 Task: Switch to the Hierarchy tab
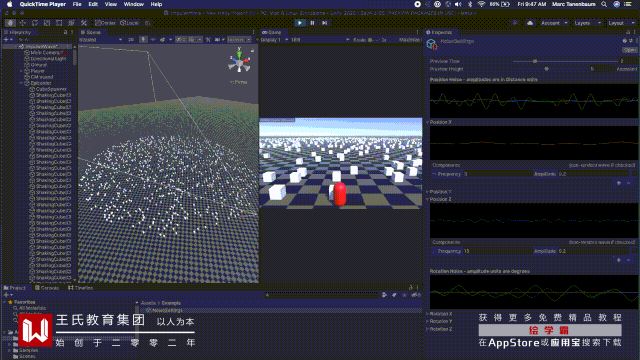click(18, 32)
